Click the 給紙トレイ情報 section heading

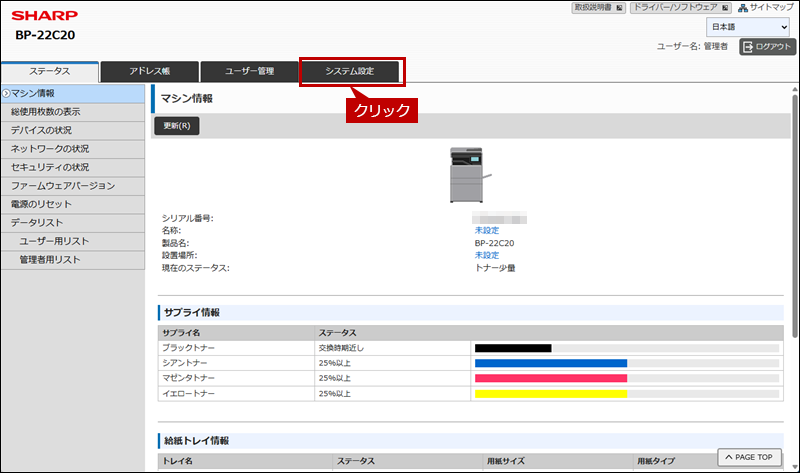pos(196,440)
